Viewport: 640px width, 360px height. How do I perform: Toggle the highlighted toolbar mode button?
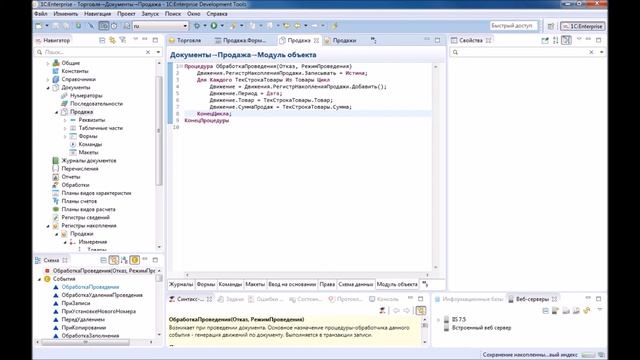coord(104,26)
